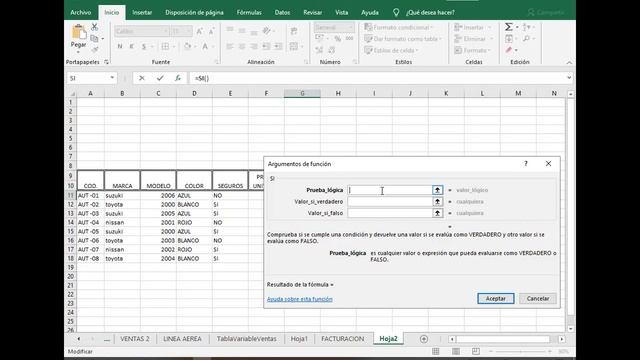Switch to the Fórmulas ribbon tab

[249, 12]
